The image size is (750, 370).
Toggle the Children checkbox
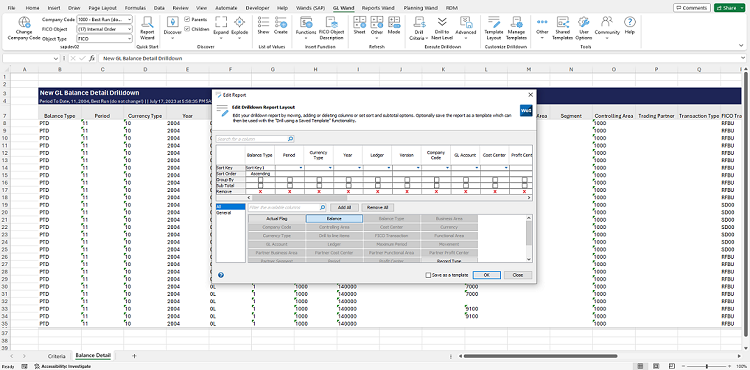[187, 29]
